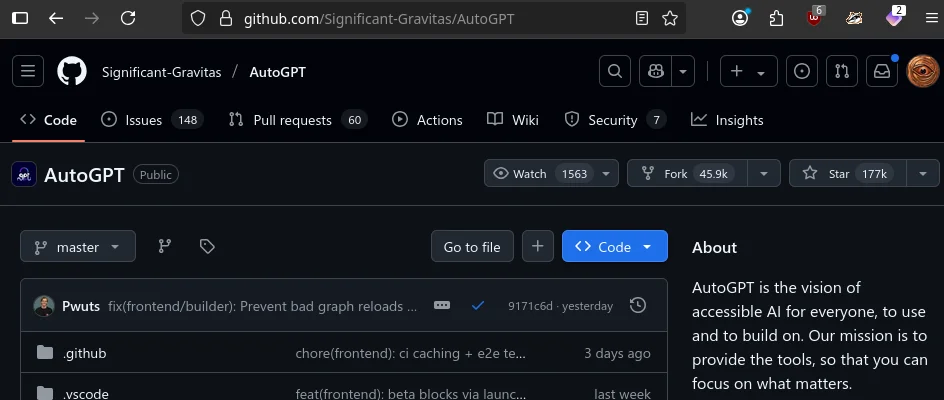Open the browser extensions puzzle icon
Screen dimensions: 944x400
[x=777, y=19]
